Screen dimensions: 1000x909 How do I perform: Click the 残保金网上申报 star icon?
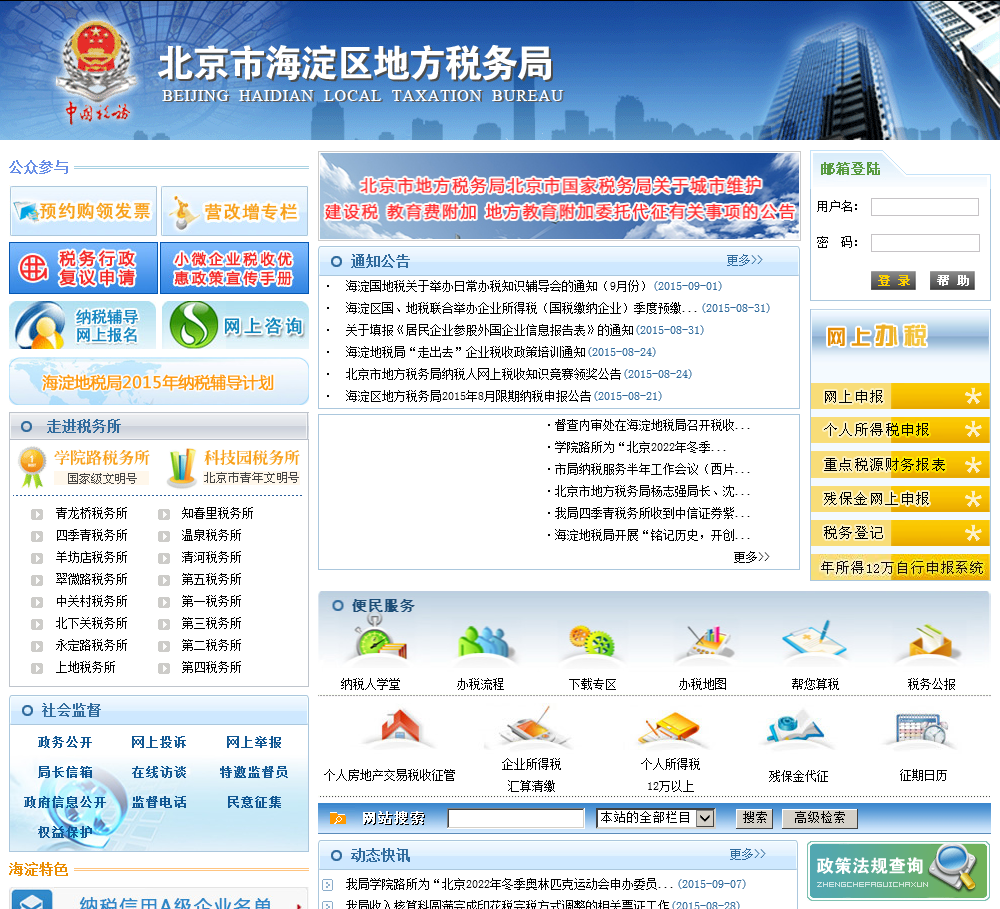pos(973,498)
